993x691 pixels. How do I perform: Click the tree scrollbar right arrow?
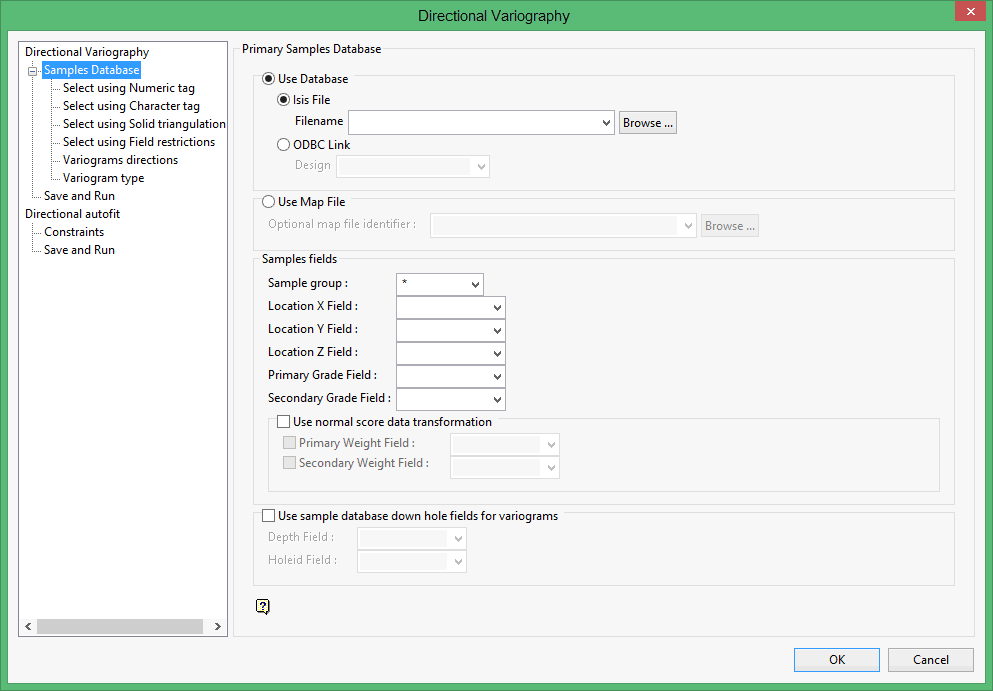(x=217, y=626)
